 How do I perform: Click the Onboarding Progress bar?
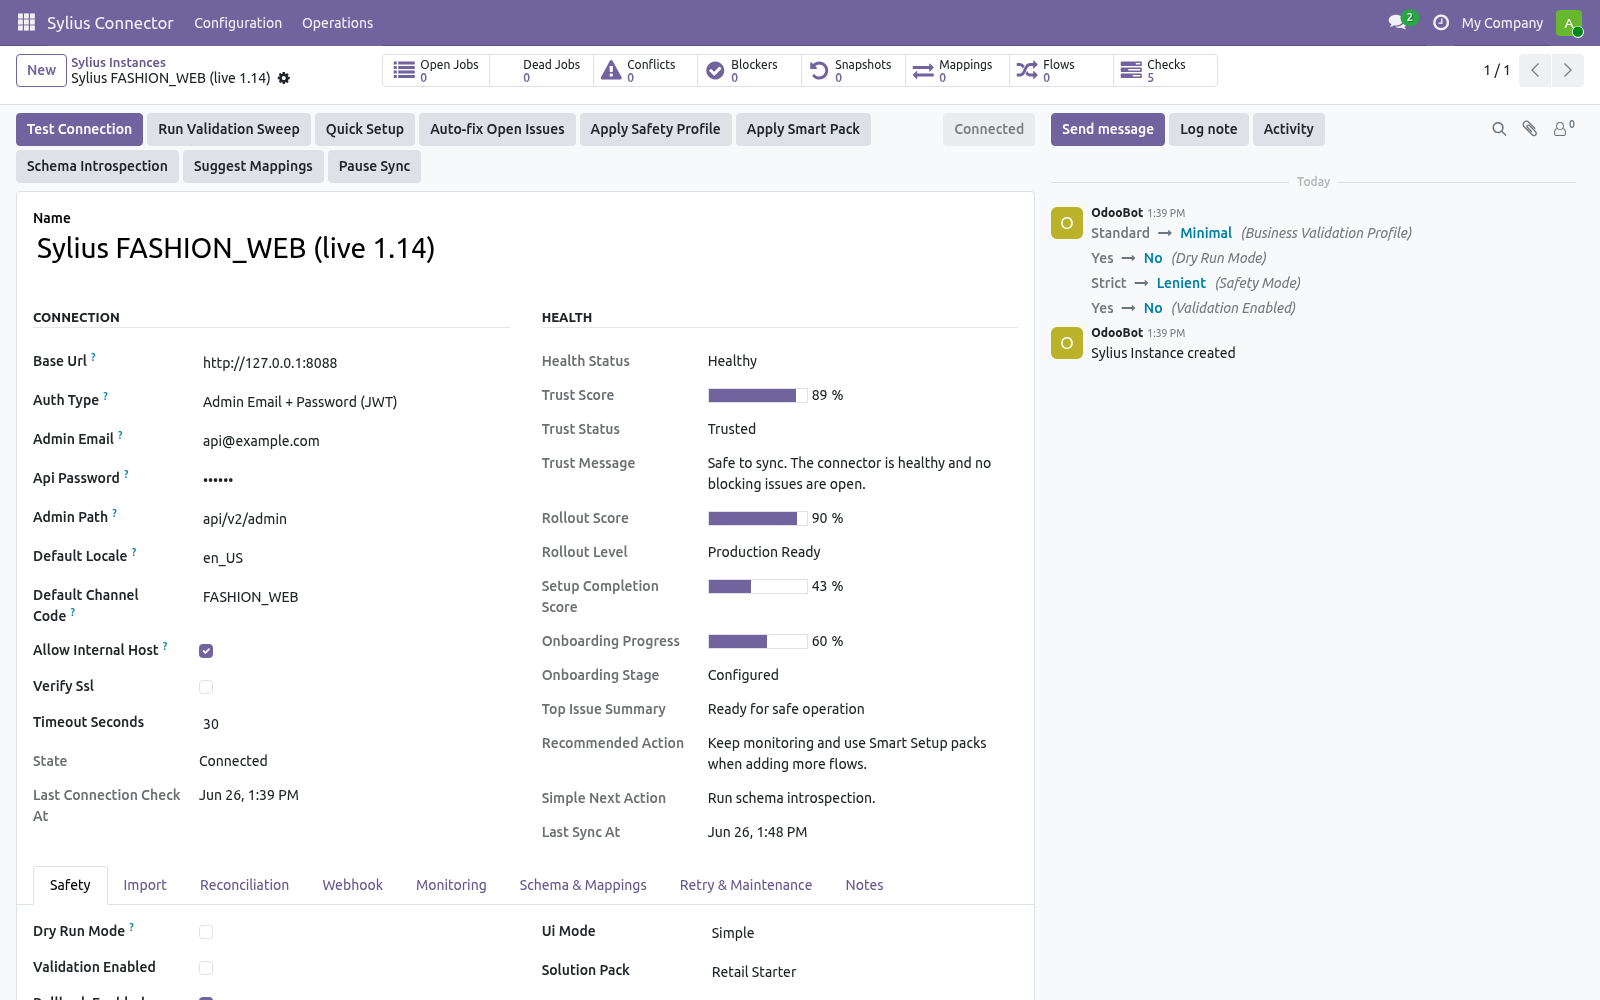[758, 641]
